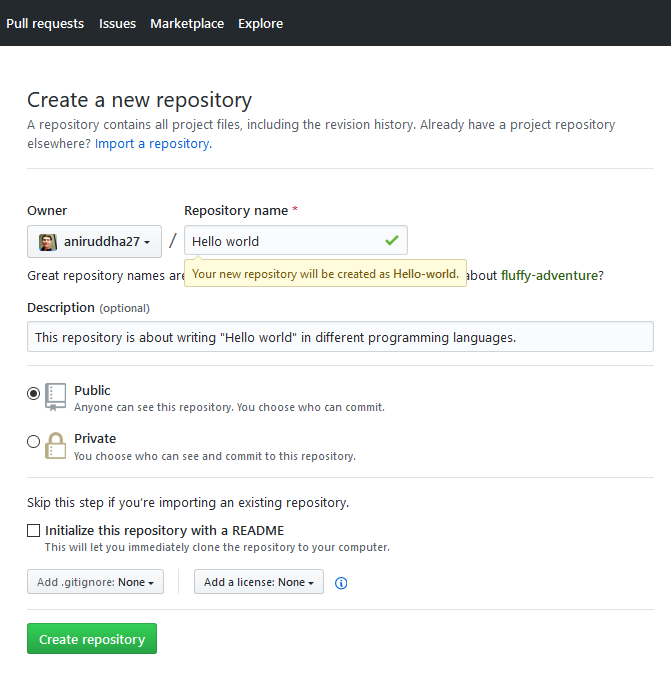Expand the Add .gitignore dropdown
The height and width of the screenshot is (688, 671).
[x=95, y=582]
